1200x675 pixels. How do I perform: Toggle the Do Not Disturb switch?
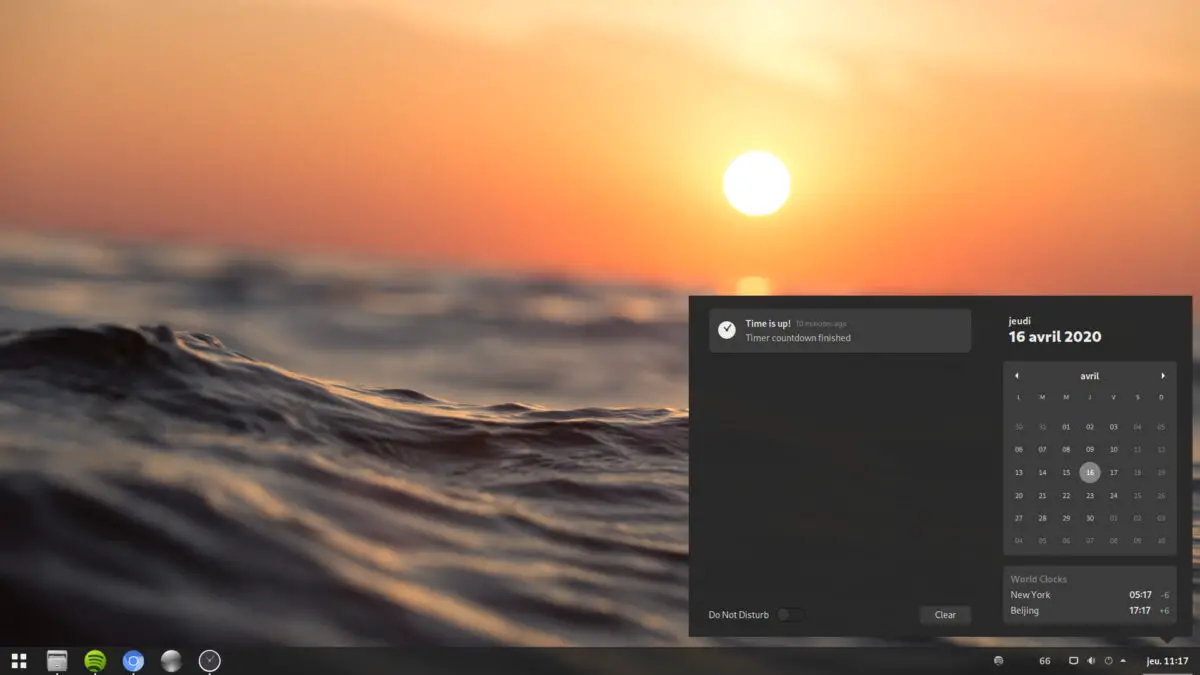(790, 615)
